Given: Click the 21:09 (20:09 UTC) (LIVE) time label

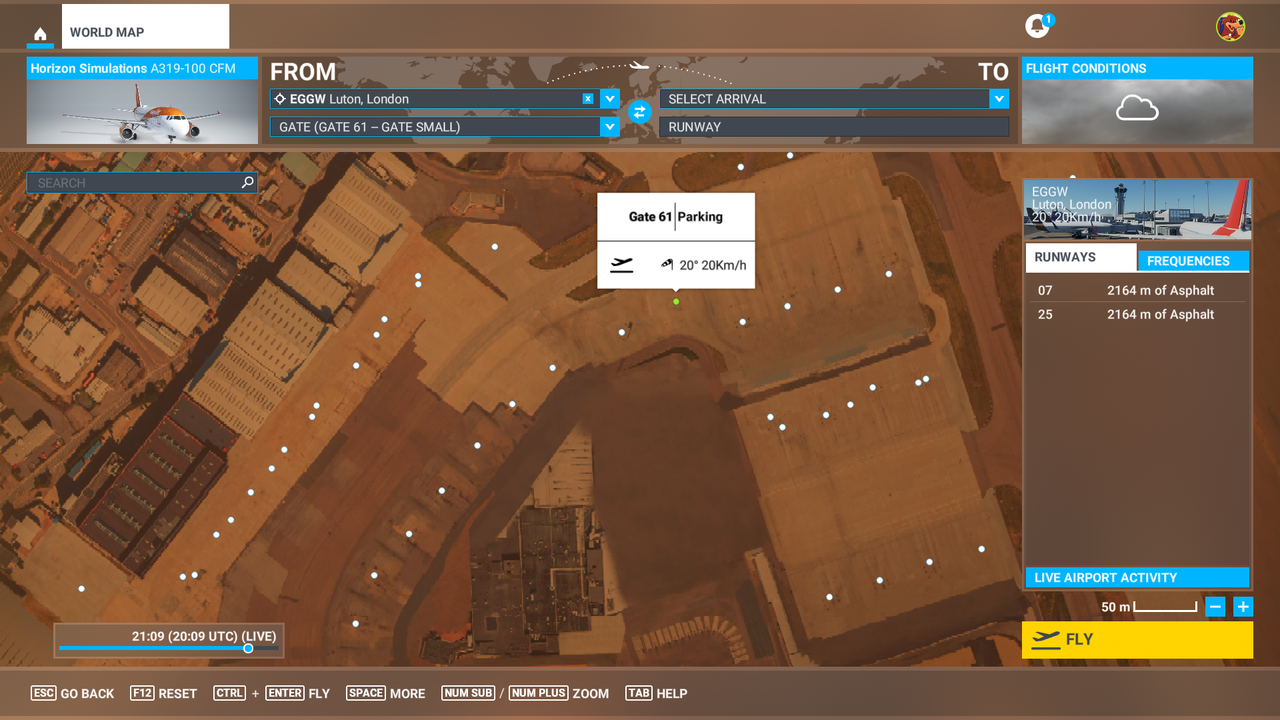Looking at the screenshot, I should [204, 636].
